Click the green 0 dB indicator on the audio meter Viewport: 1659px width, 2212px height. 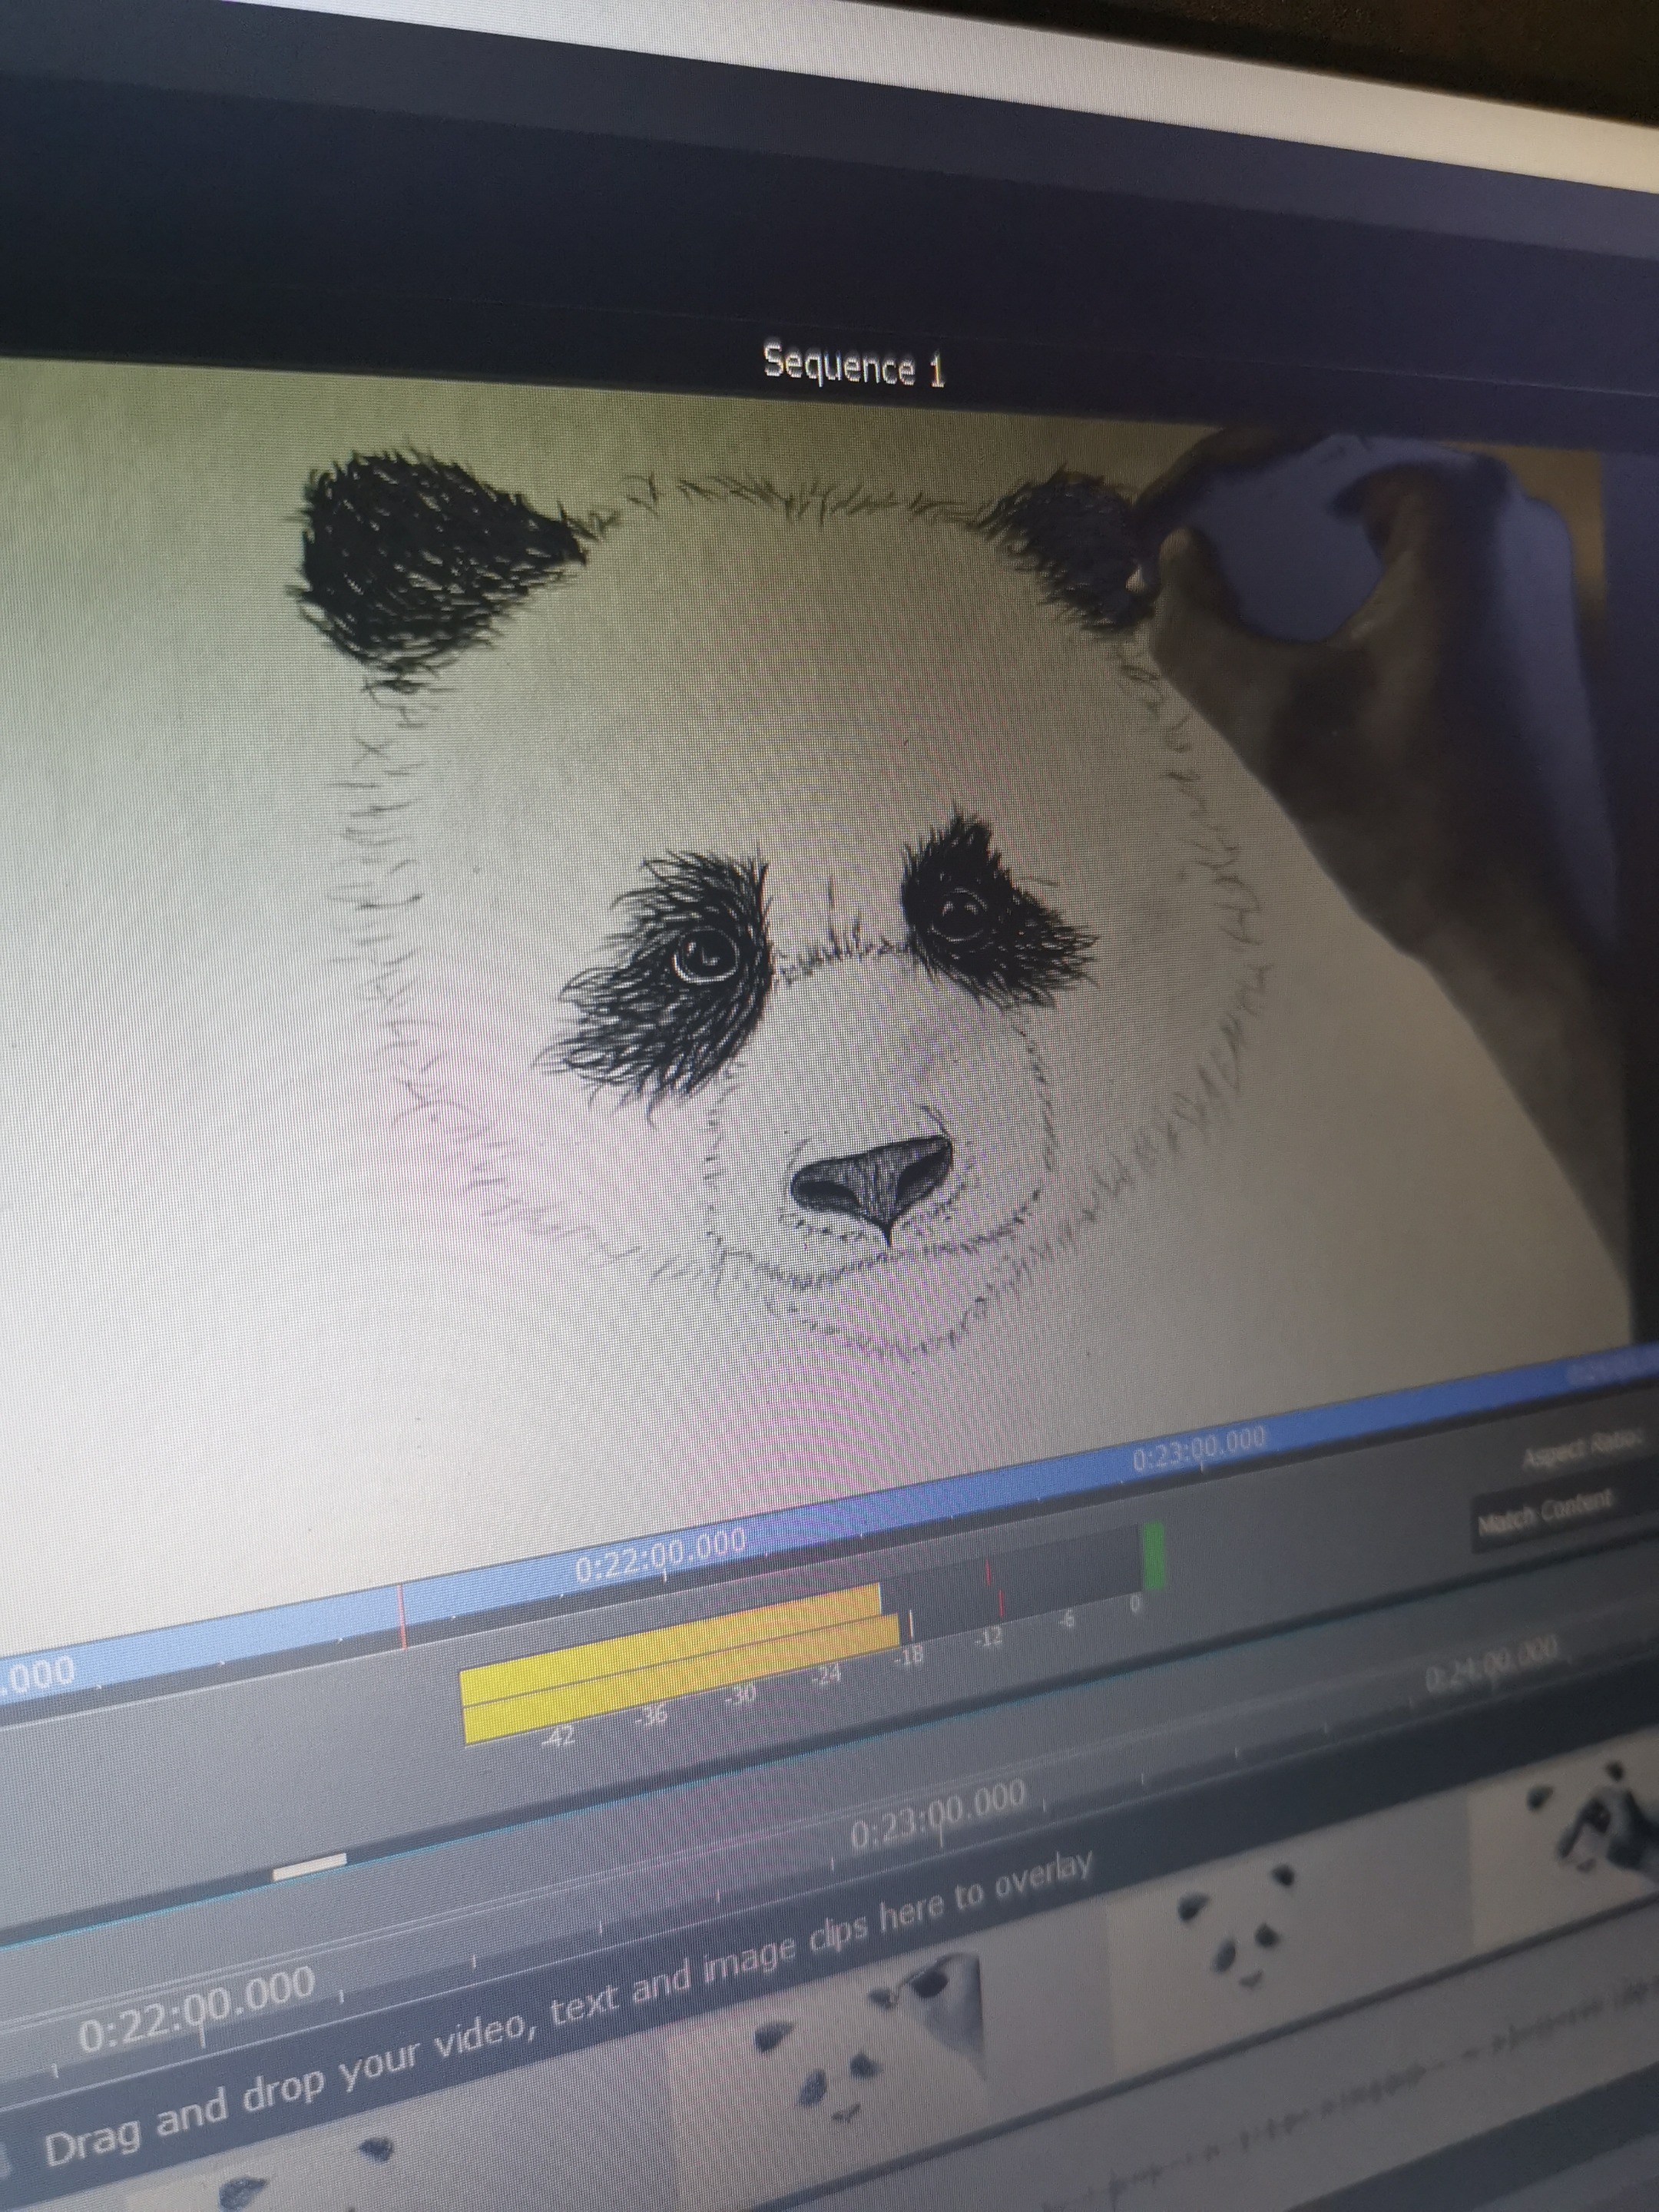[x=1152, y=1556]
